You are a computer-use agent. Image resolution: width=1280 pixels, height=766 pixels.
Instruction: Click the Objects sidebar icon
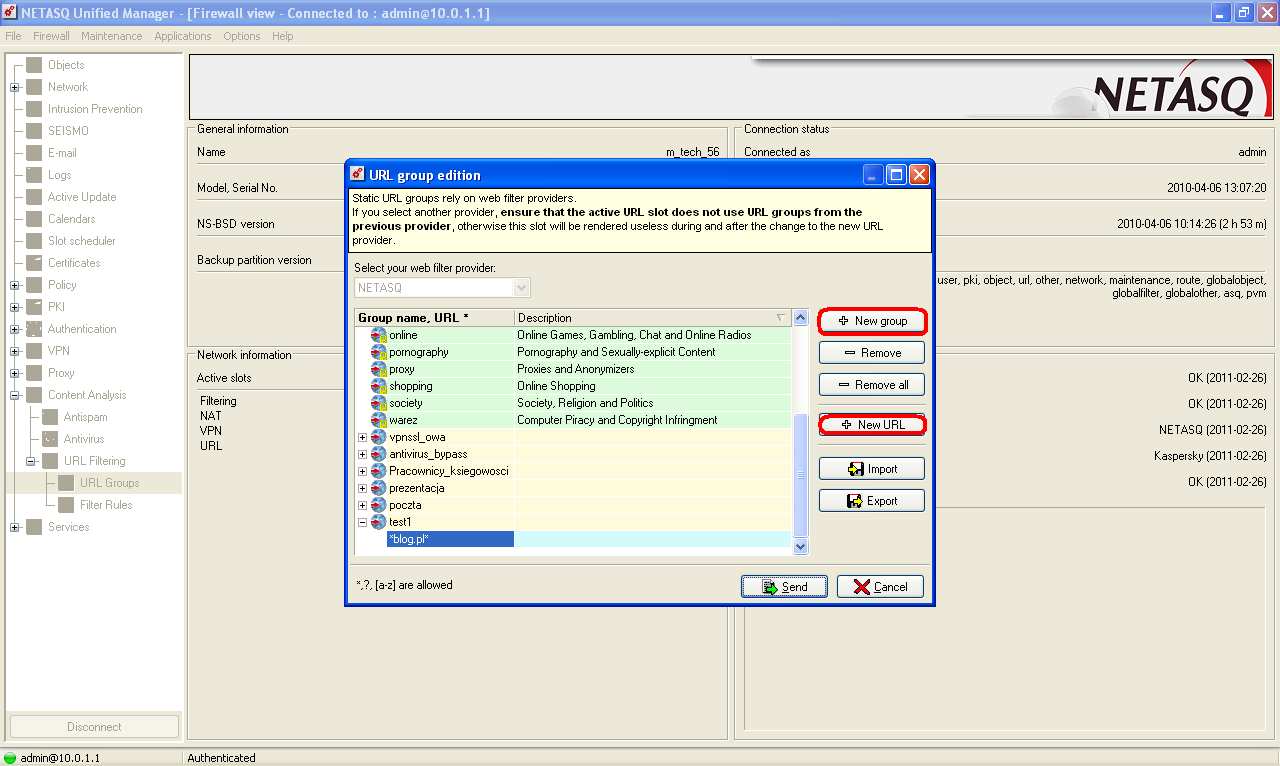(x=34, y=65)
